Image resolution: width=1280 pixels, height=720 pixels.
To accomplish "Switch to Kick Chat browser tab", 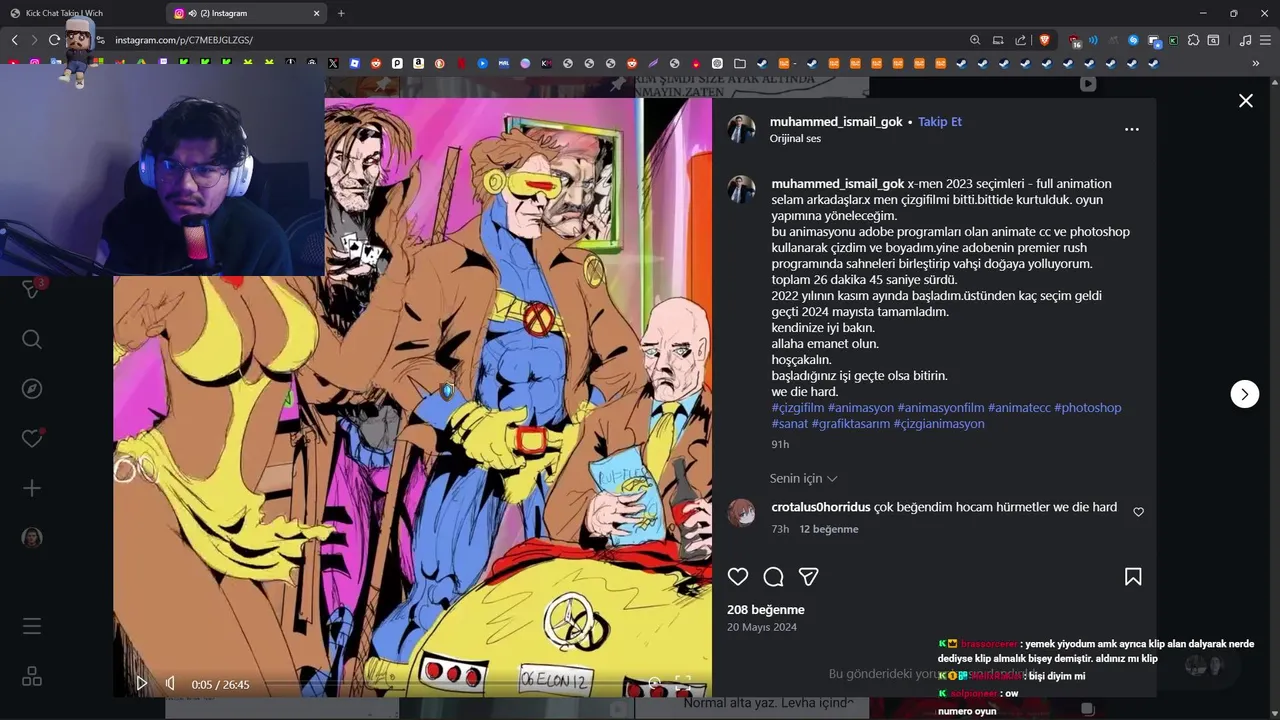I will (x=82, y=13).
